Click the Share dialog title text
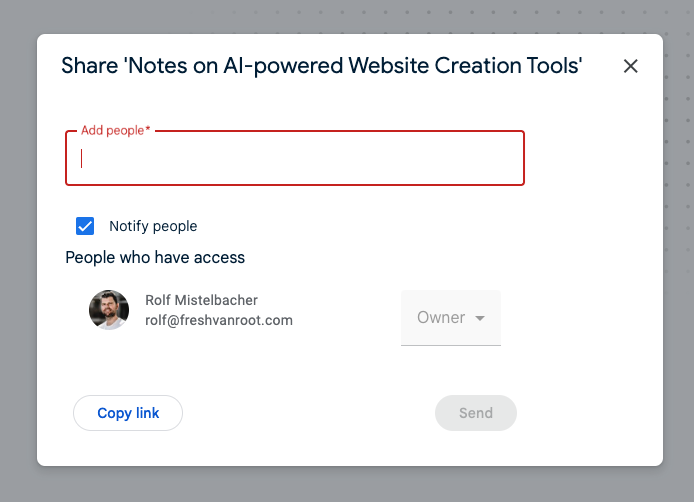Screen dimensions: 694x502 [321, 66]
